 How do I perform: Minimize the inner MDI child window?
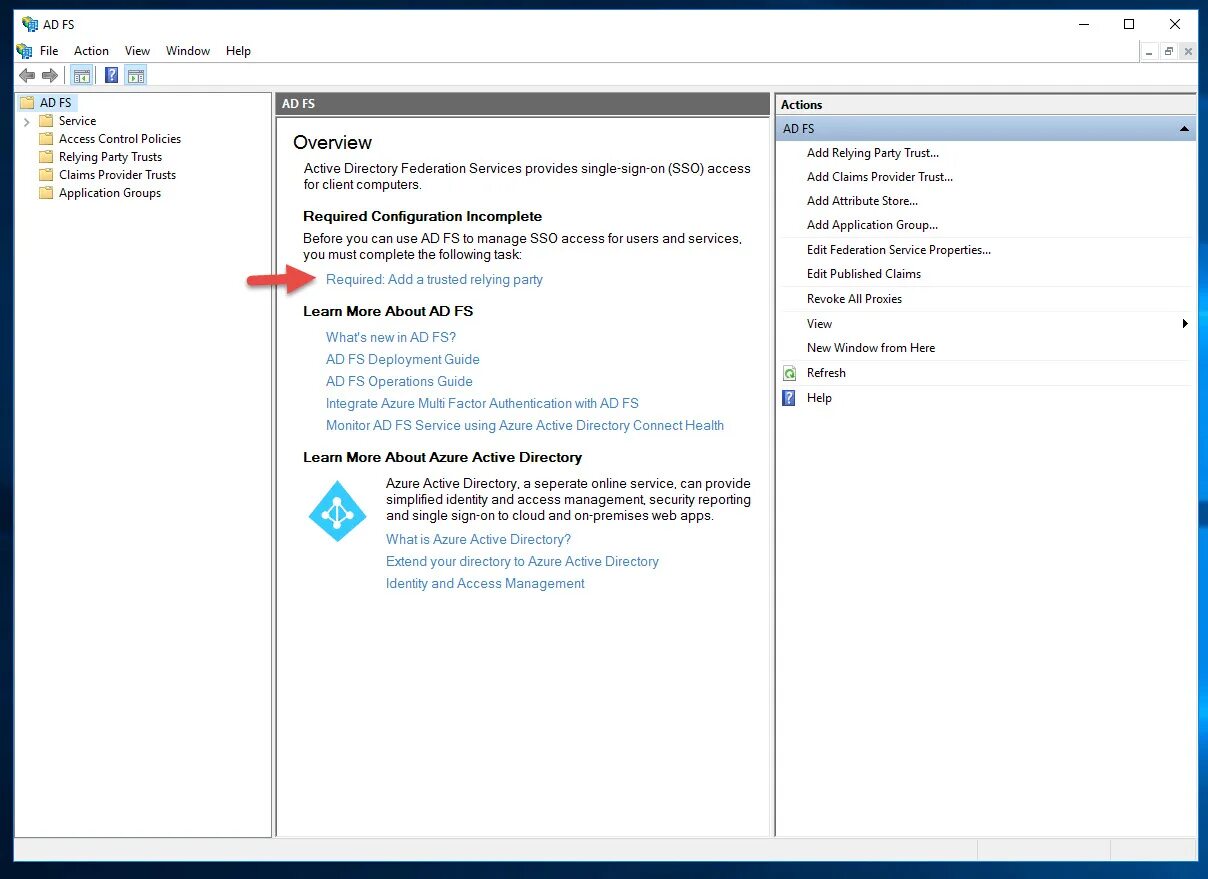tap(1150, 51)
